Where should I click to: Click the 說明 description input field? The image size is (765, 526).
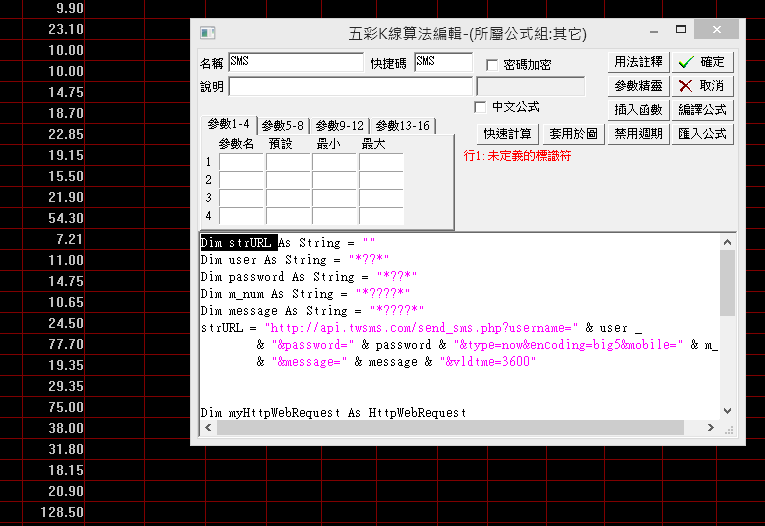[x=350, y=87]
